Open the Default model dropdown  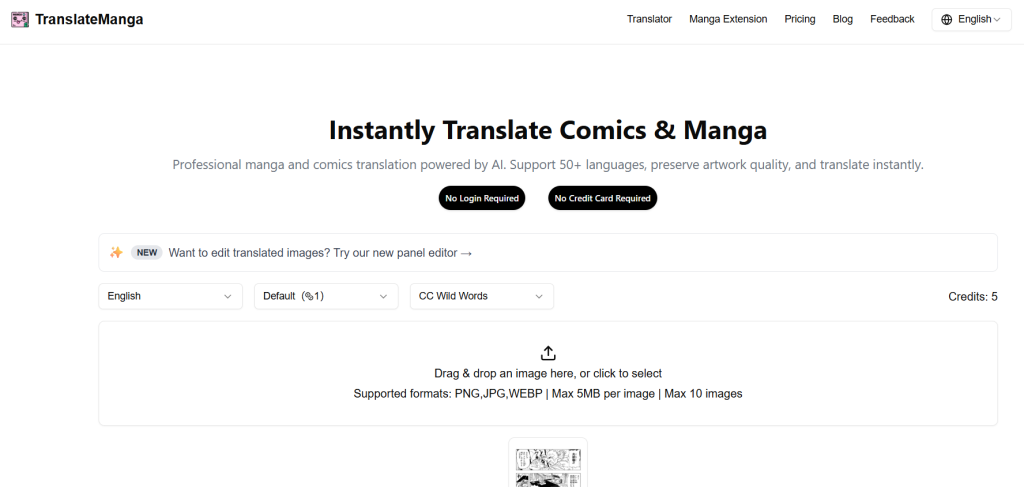point(326,296)
